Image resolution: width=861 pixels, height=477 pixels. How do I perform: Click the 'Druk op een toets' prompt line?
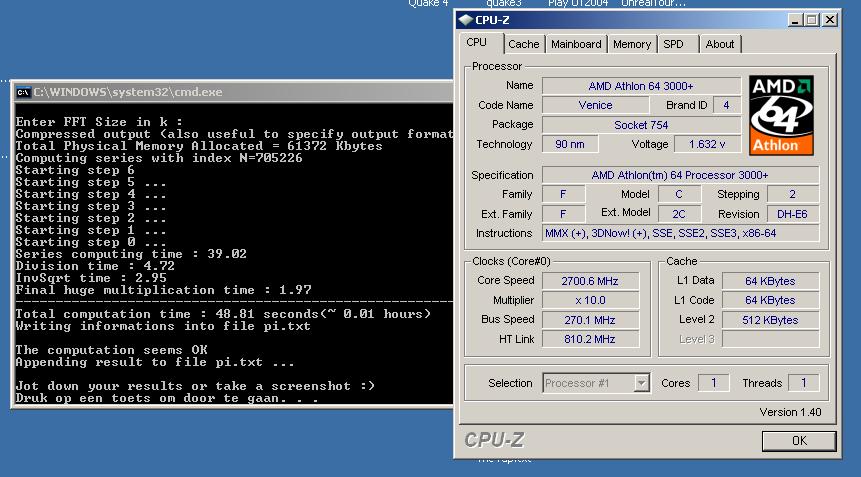pos(167,399)
